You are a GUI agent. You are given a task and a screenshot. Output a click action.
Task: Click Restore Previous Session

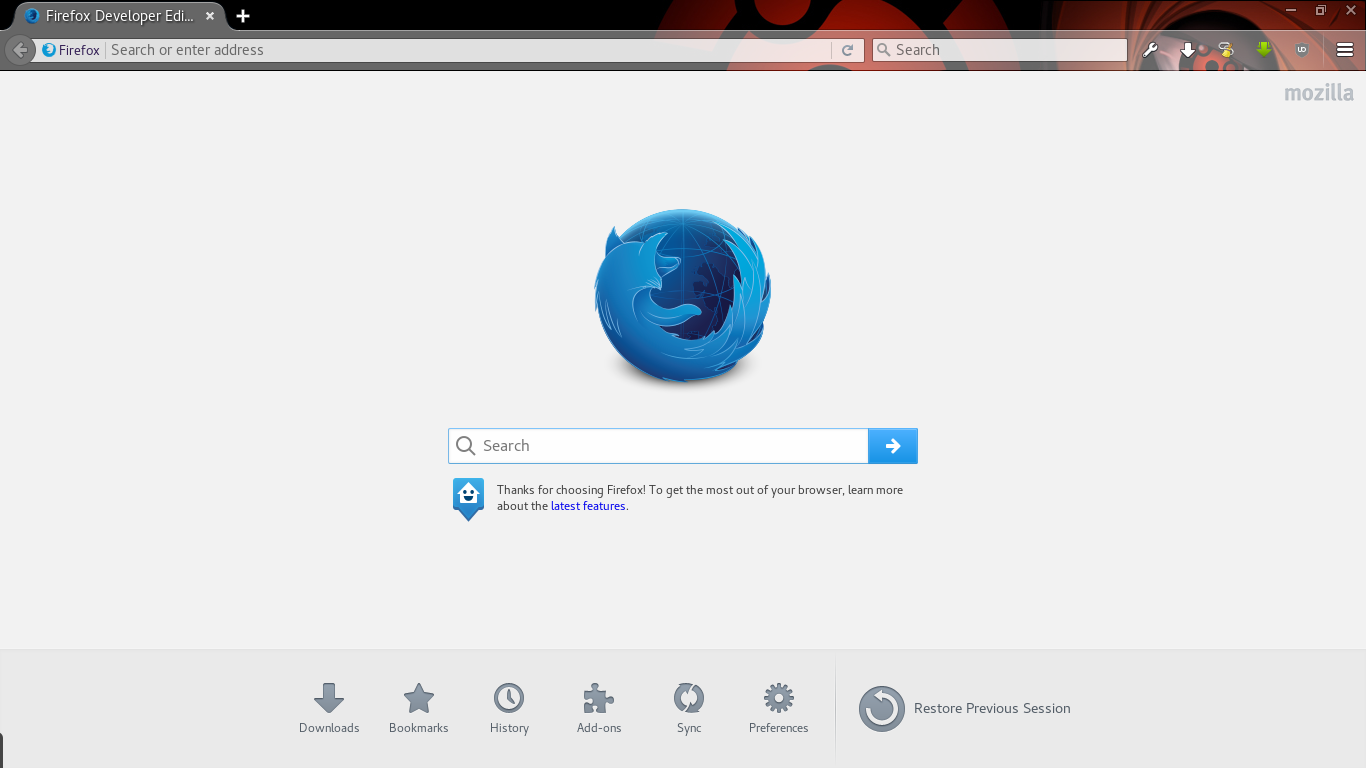click(965, 708)
